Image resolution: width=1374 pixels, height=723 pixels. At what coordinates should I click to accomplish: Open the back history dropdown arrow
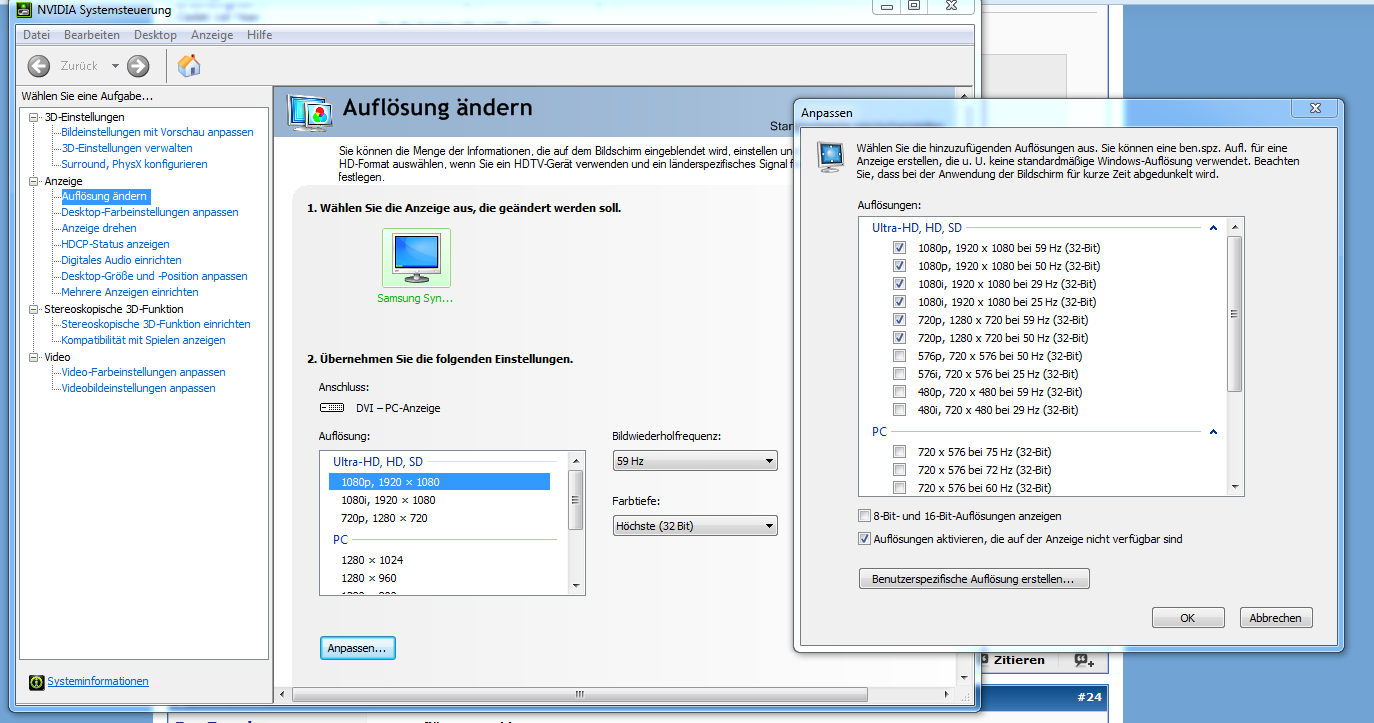point(115,66)
